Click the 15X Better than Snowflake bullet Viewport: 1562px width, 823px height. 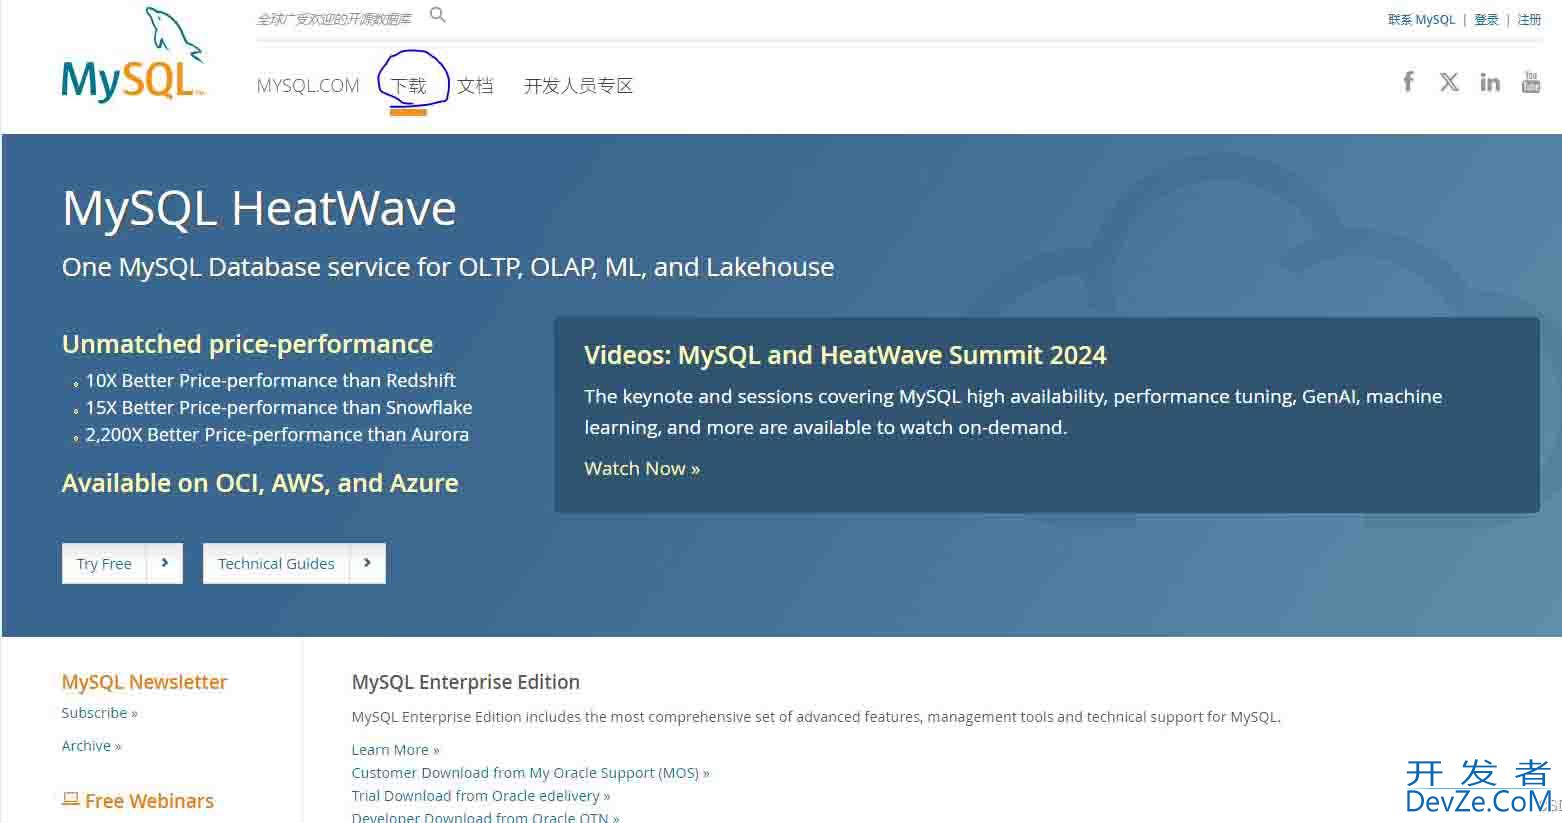(279, 408)
